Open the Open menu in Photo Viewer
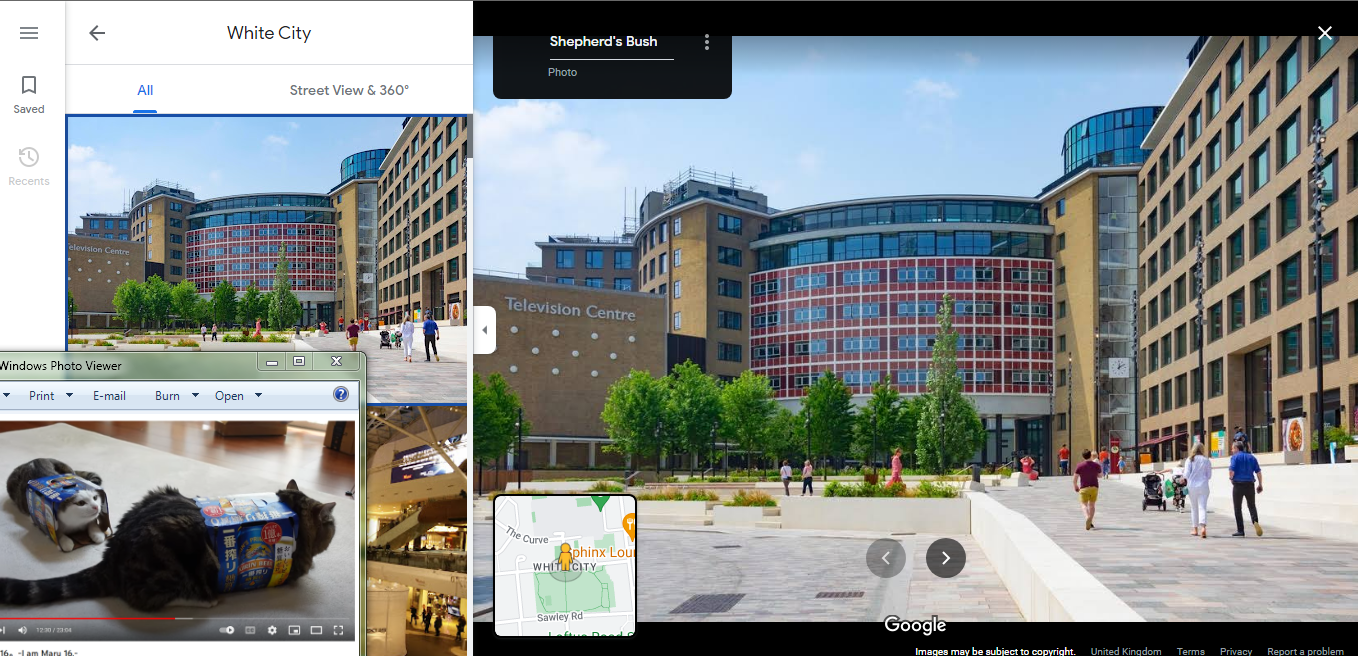Image resolution: width=1358 pixels, height=656 pixels. pyautogui.click(x=229, y=396)
